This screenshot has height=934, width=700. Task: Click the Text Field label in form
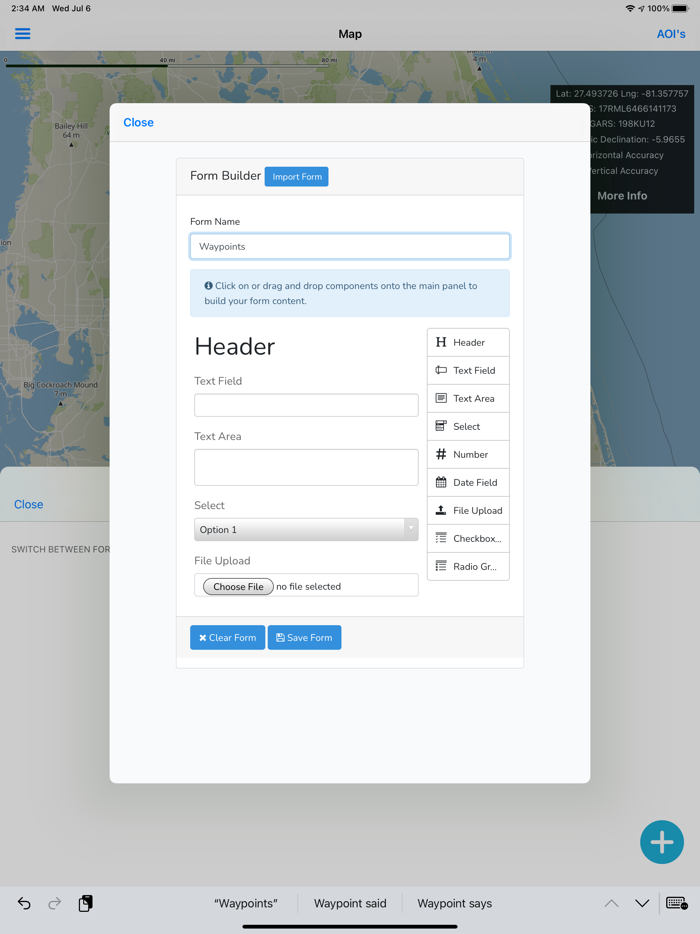click(218, 381)
